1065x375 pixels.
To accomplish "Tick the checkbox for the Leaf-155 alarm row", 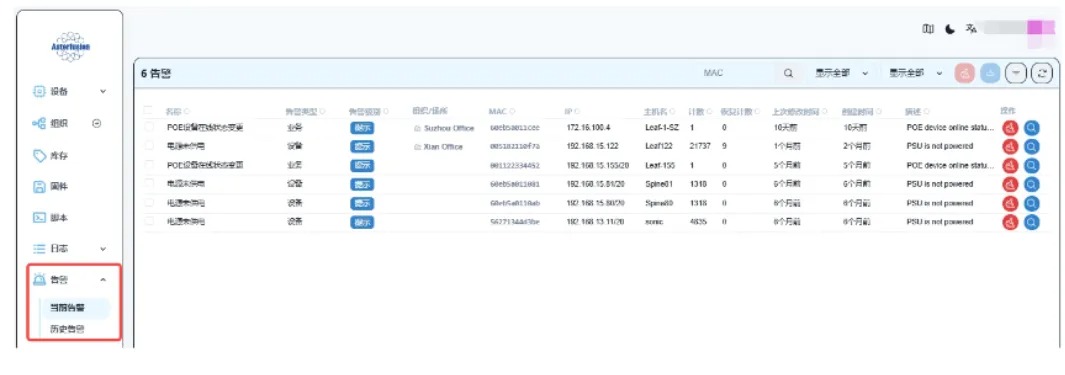I will (149, 165).
